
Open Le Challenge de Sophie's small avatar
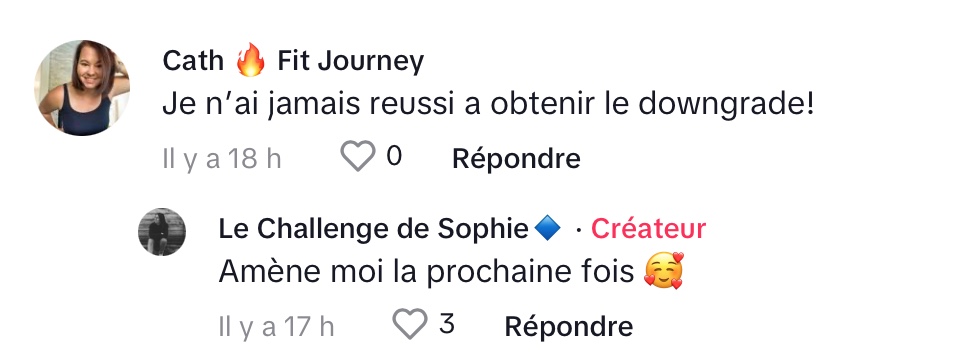click(162, 232)
